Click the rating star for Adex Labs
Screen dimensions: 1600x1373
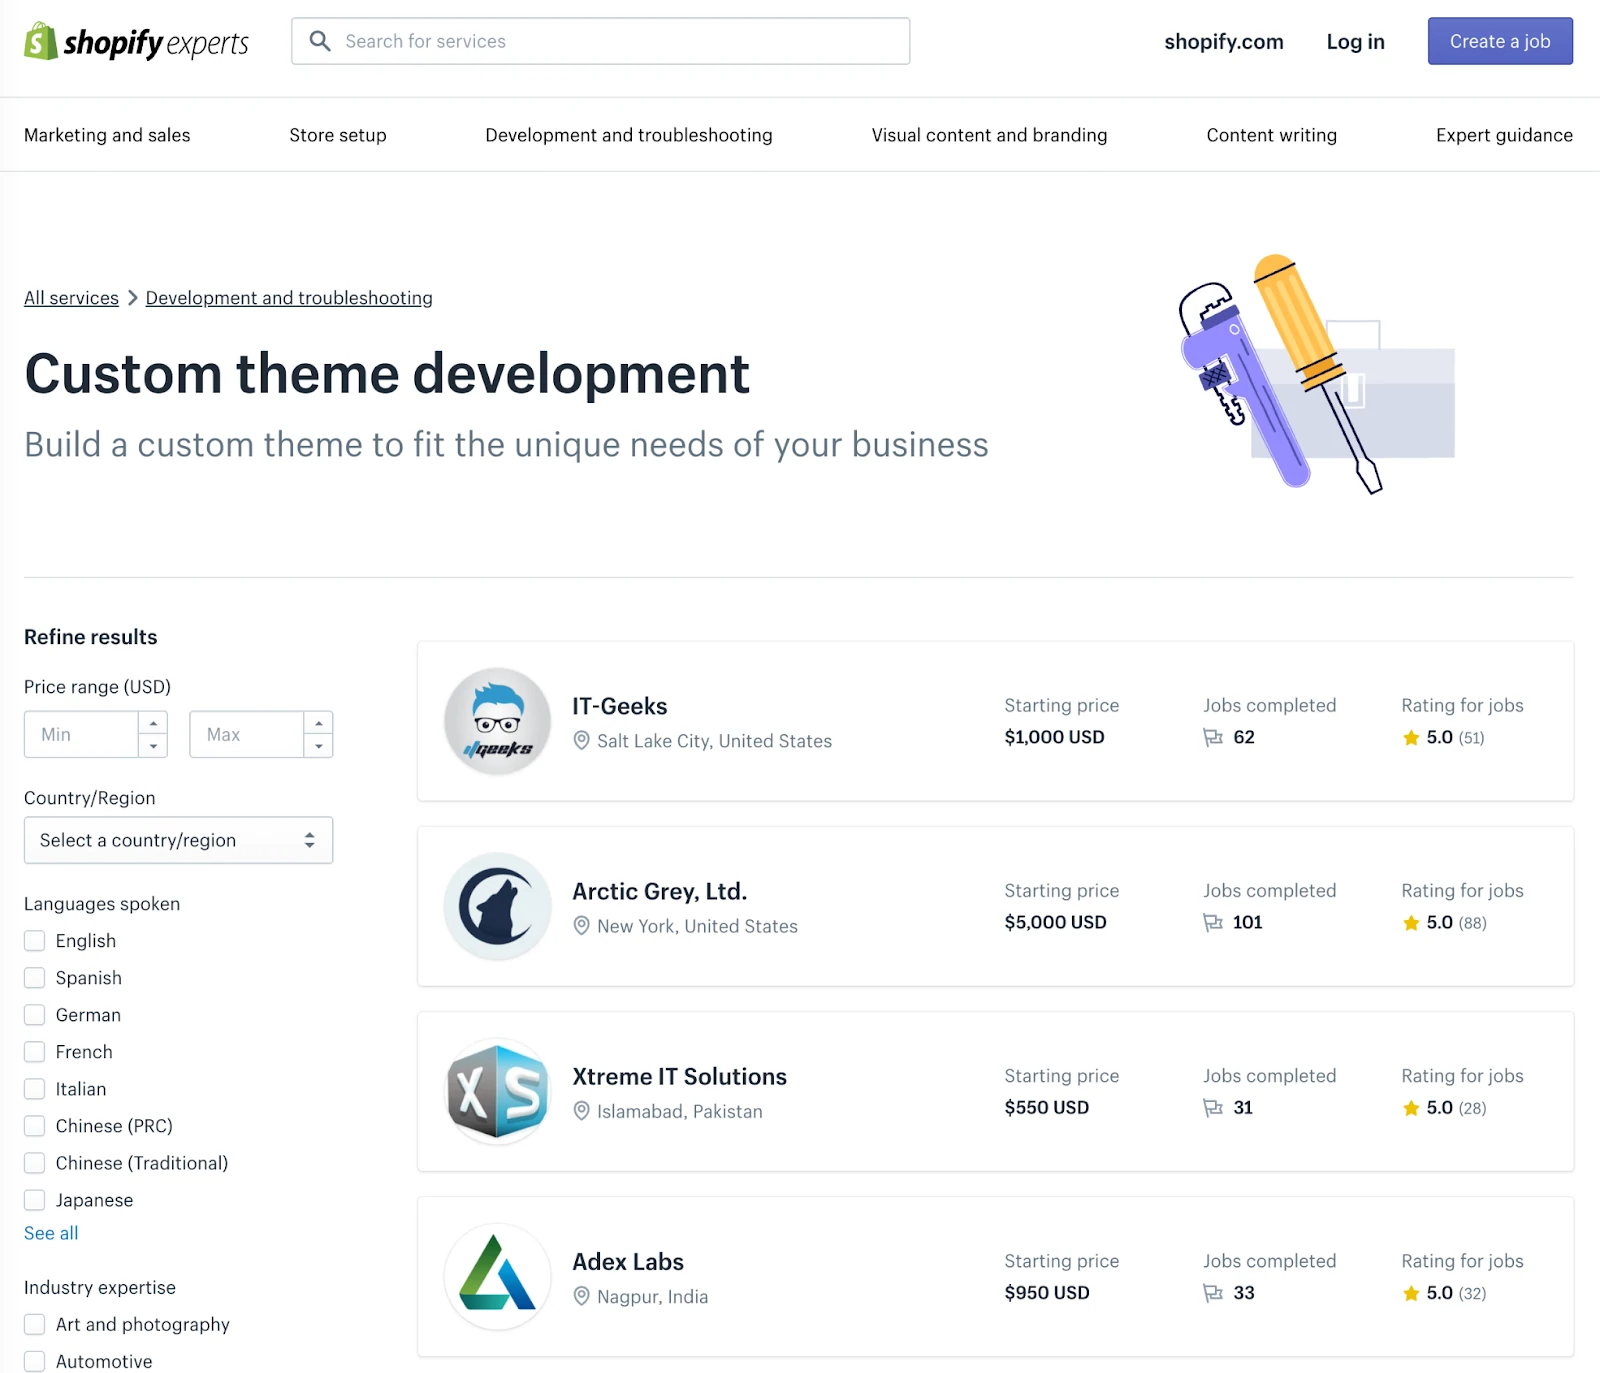(x=1411, y=1293)
